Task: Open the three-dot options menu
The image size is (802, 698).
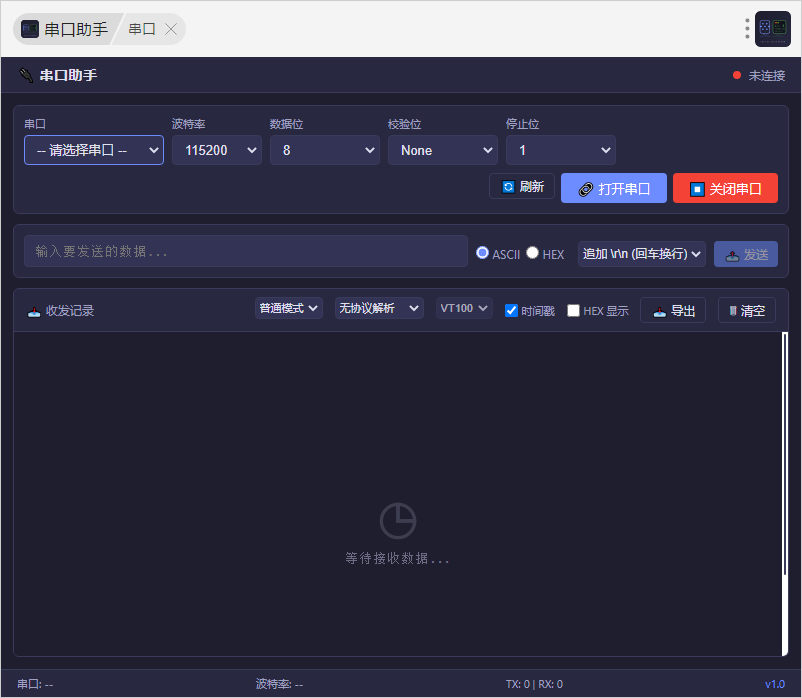Action: tap(747, 29)
